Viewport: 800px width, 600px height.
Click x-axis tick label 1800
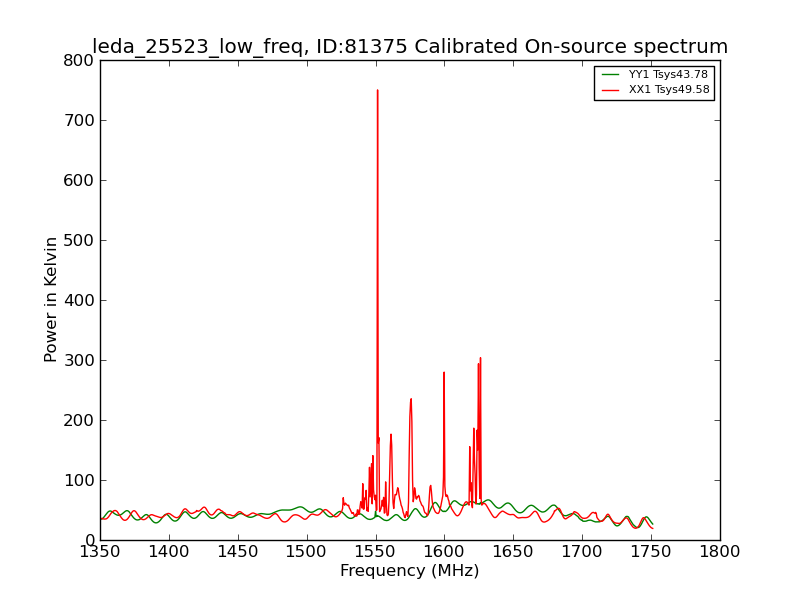[x=720, y=552]
